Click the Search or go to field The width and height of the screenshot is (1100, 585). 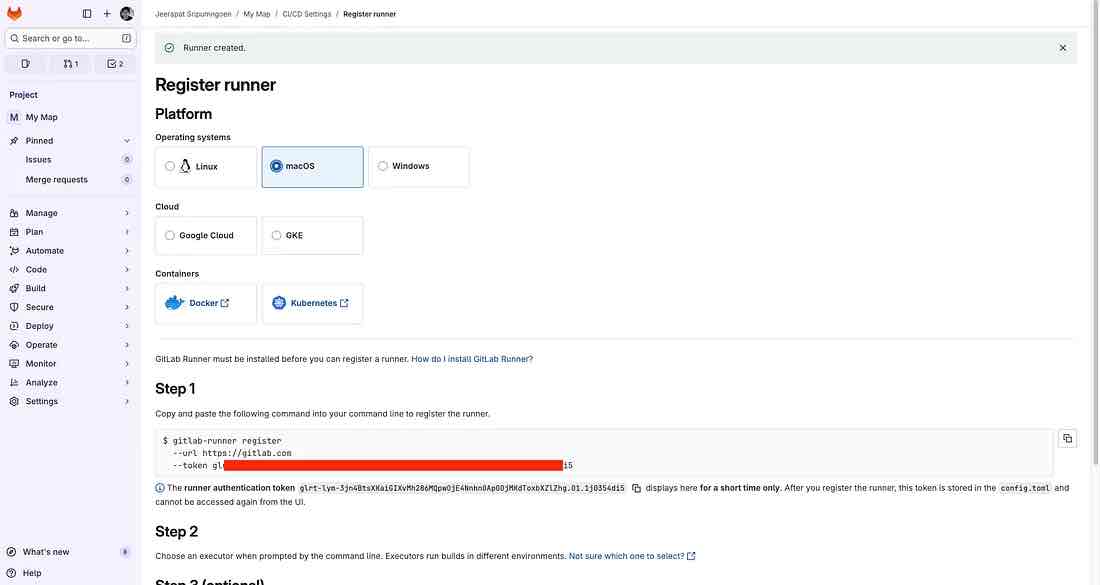pos(70,39)
